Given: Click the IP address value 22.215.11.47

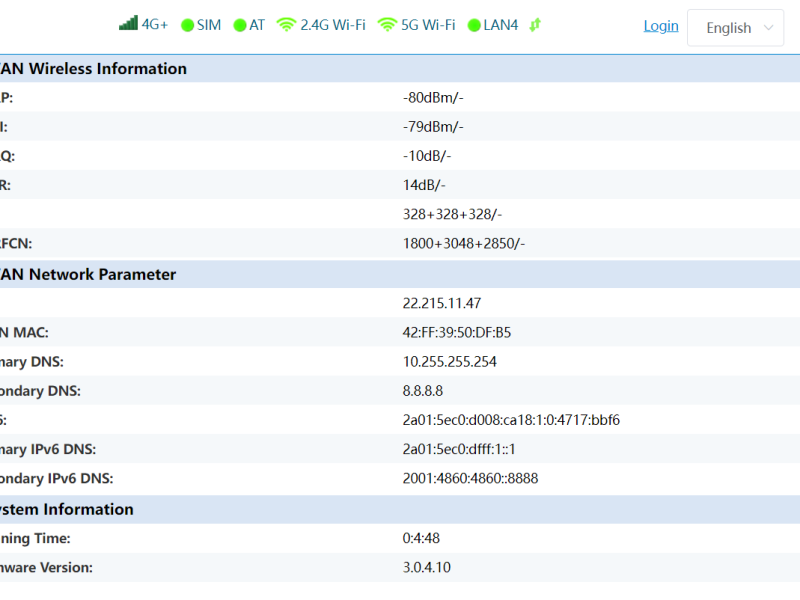Looking at the screenshot, I should pos(442,303).
